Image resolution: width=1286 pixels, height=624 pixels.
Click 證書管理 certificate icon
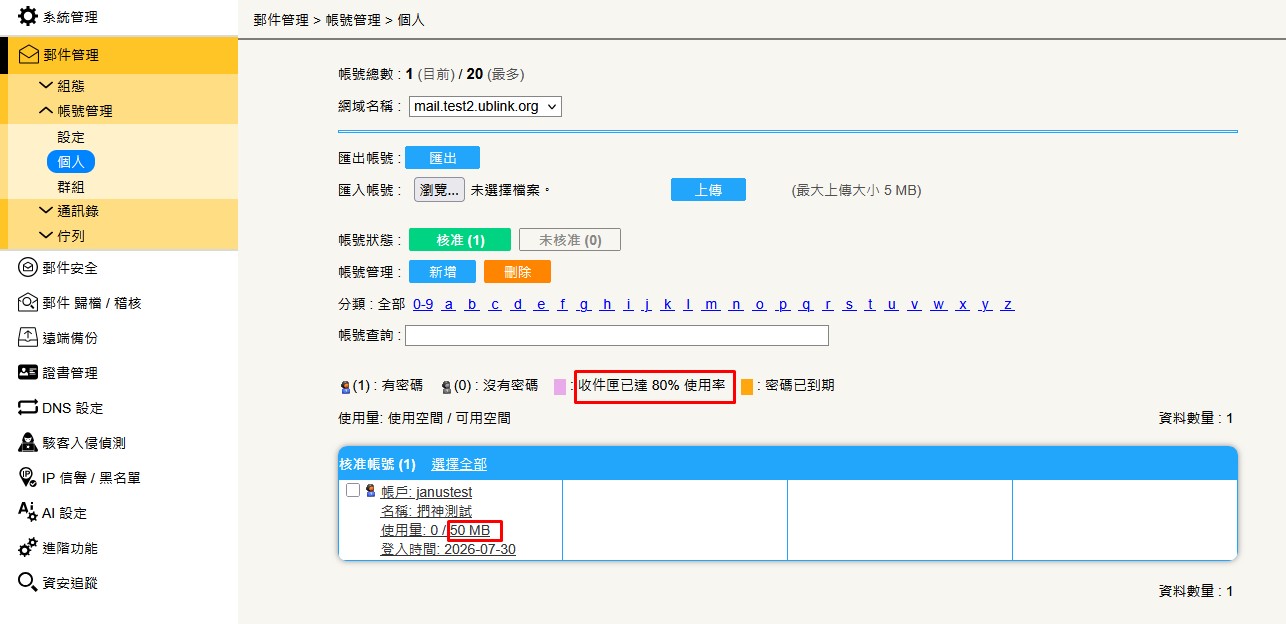coord(28,373)
